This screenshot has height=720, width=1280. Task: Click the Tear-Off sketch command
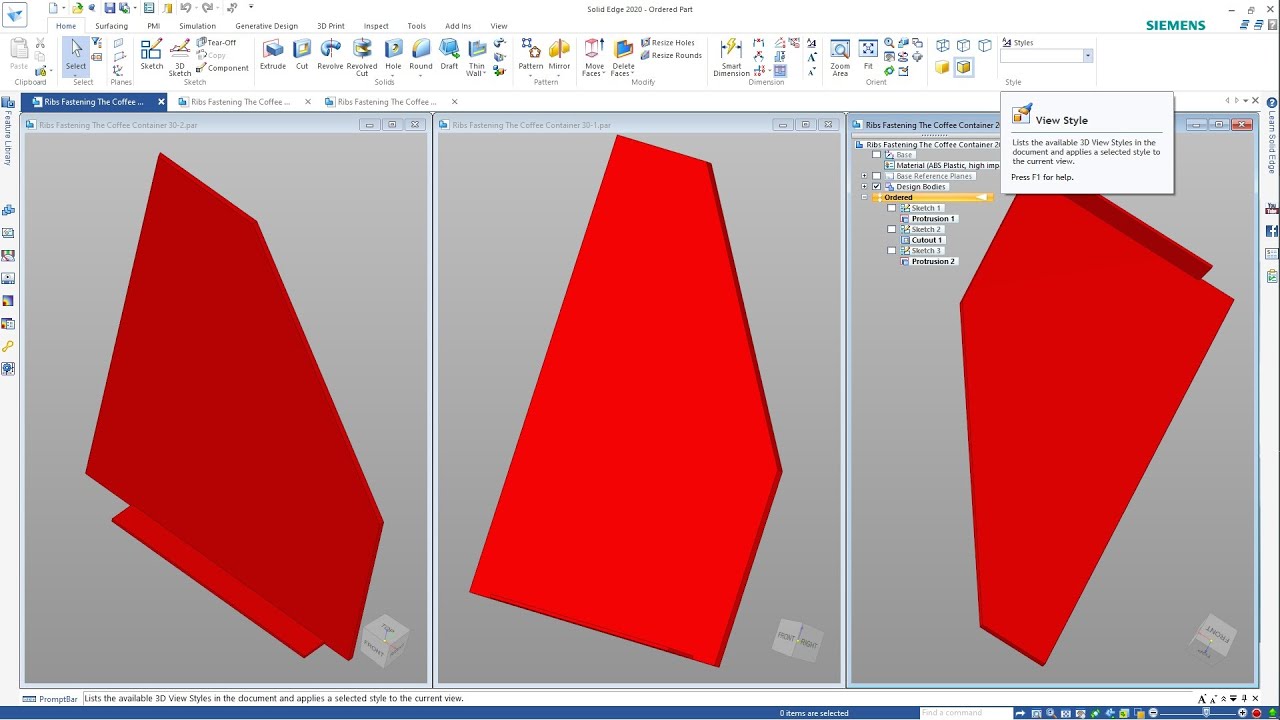[216, 43]
